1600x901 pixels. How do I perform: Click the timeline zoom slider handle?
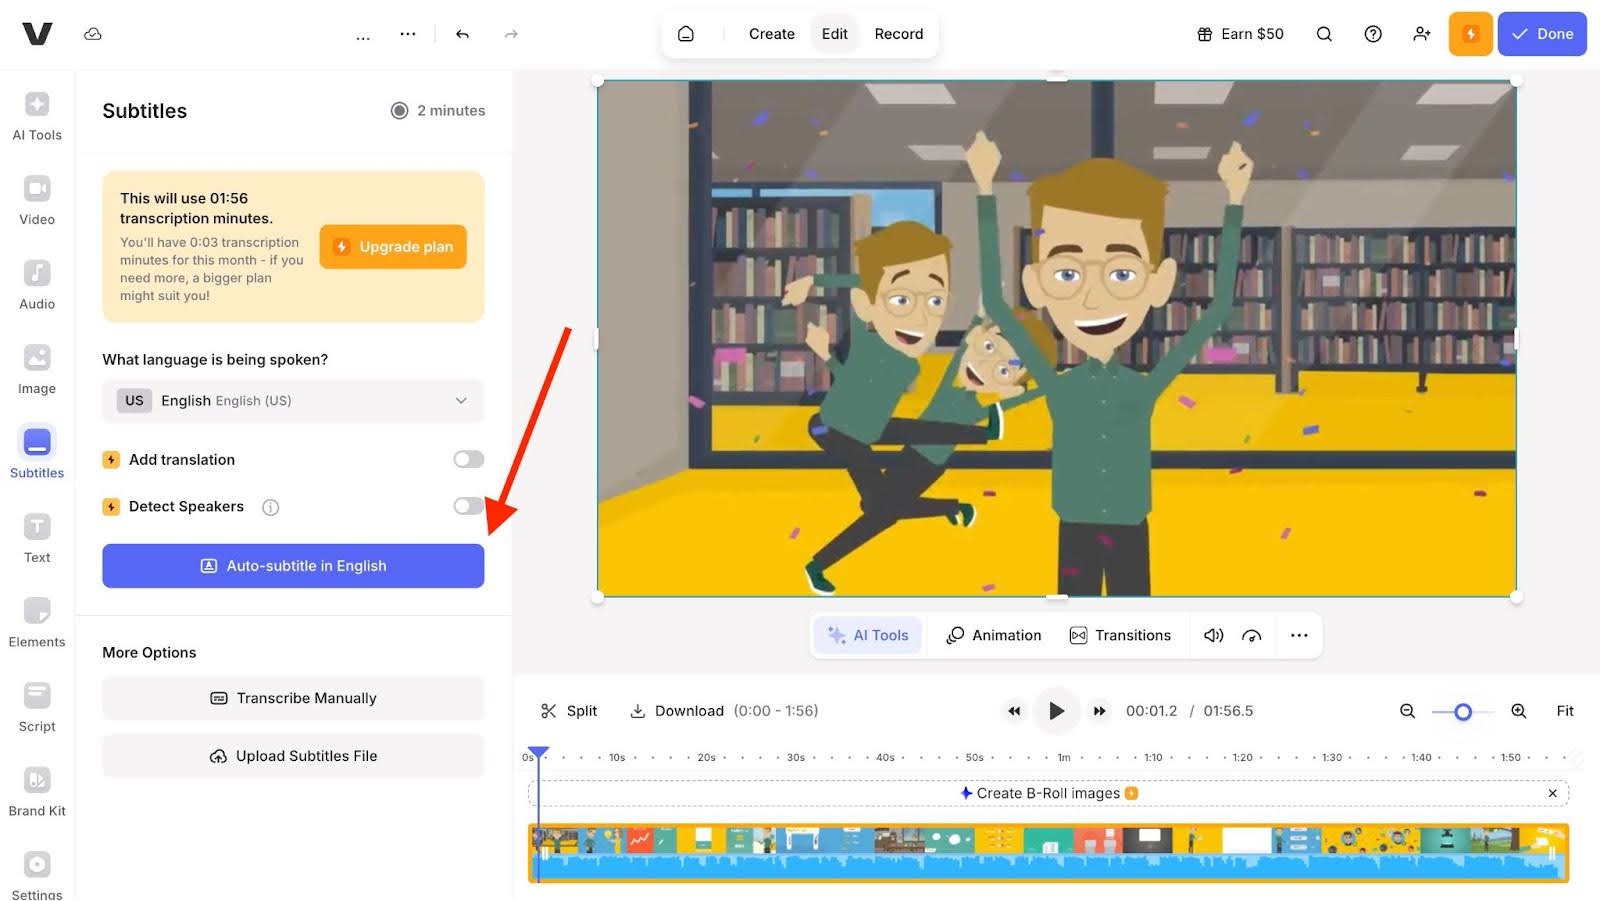click(x=1463, y=712)
